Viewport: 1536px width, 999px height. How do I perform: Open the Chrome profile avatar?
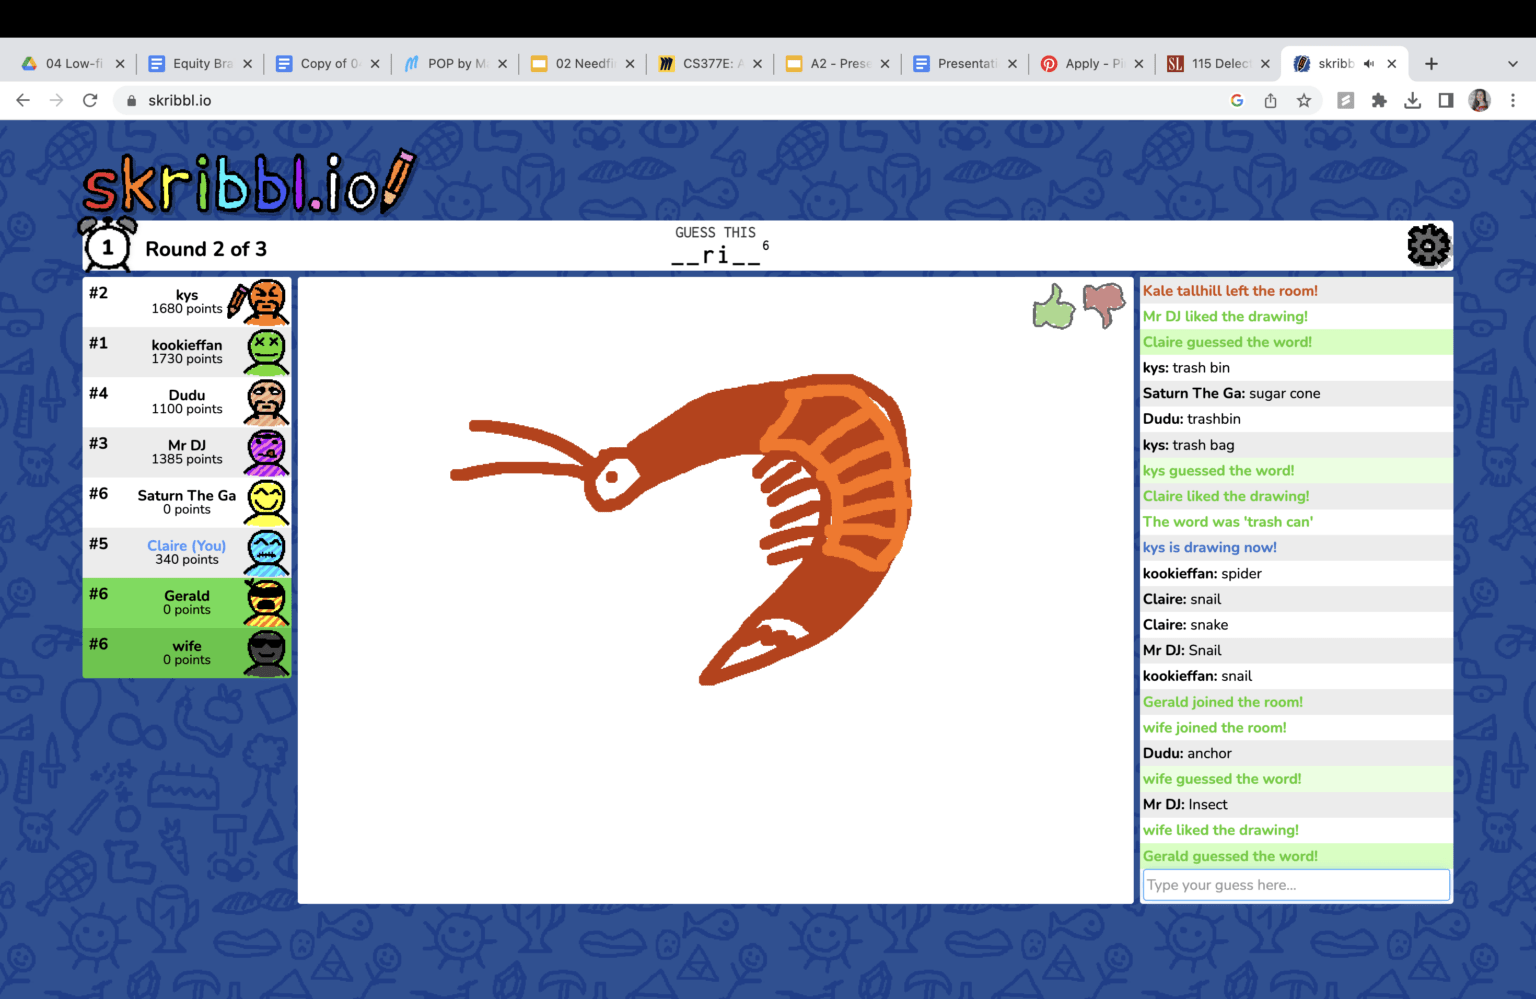(x=1480, y=100)
